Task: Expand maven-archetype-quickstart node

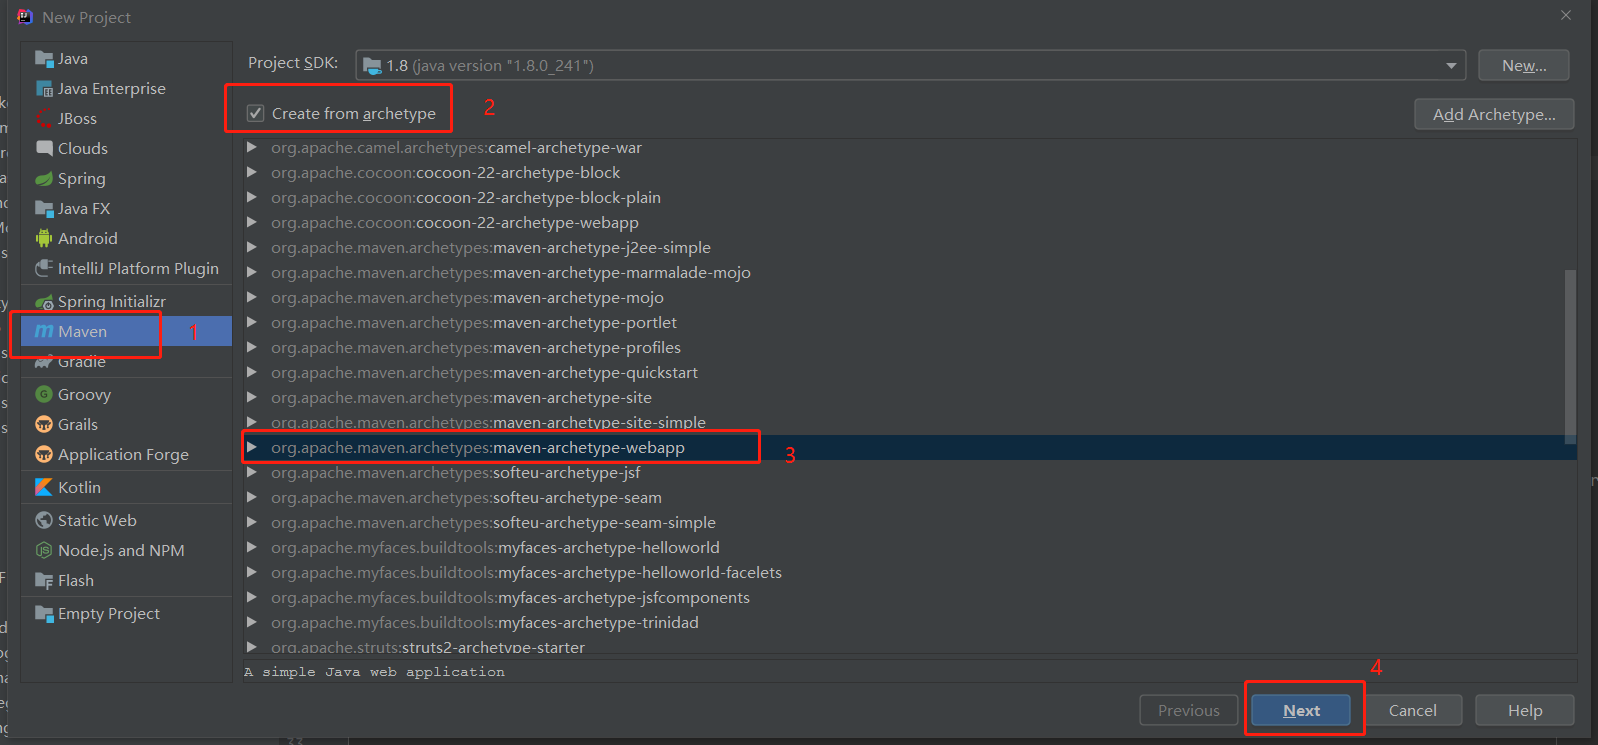Action: [252, 373]
